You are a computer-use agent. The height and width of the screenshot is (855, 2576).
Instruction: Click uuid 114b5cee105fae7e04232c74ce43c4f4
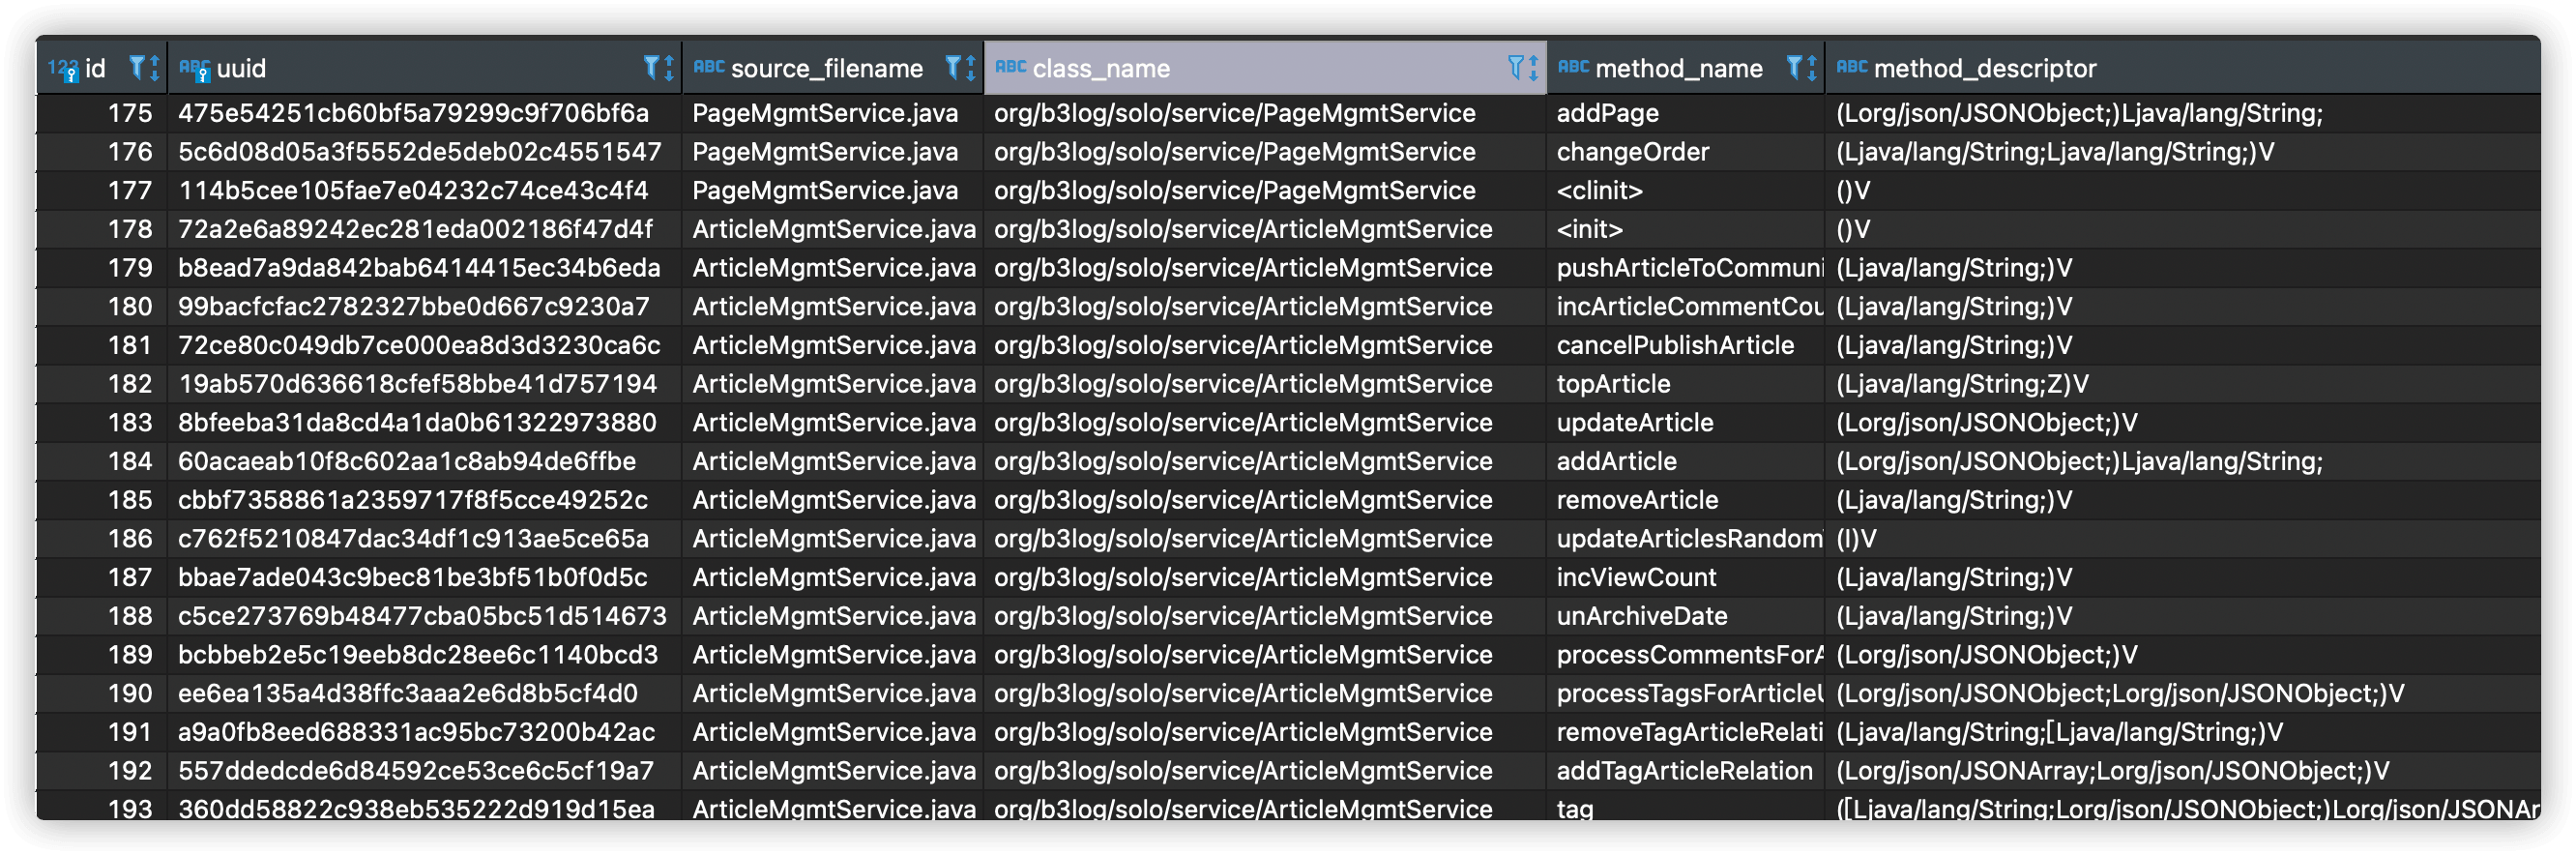(x=413, y=191)
